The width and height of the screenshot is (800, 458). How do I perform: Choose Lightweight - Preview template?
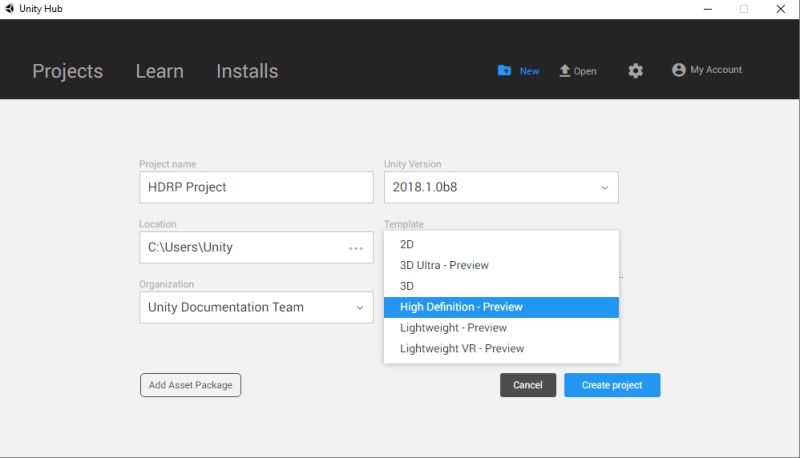501,328
